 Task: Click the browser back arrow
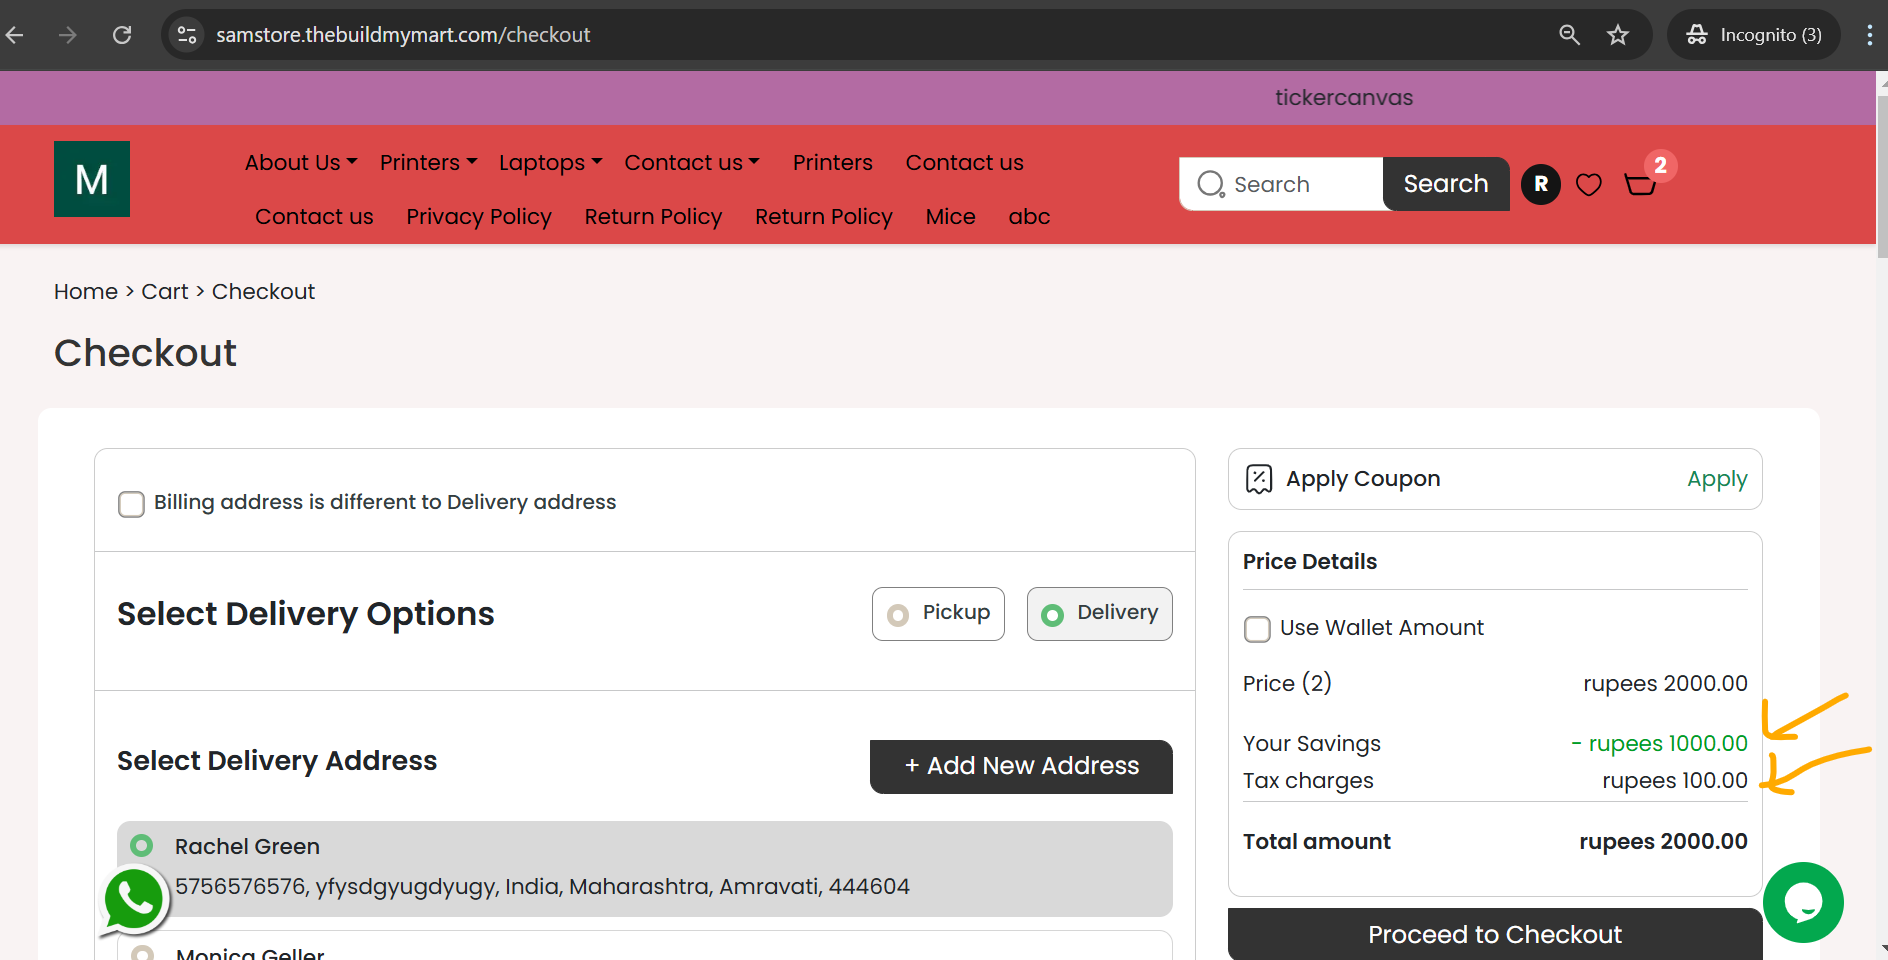tap(15, 35)
